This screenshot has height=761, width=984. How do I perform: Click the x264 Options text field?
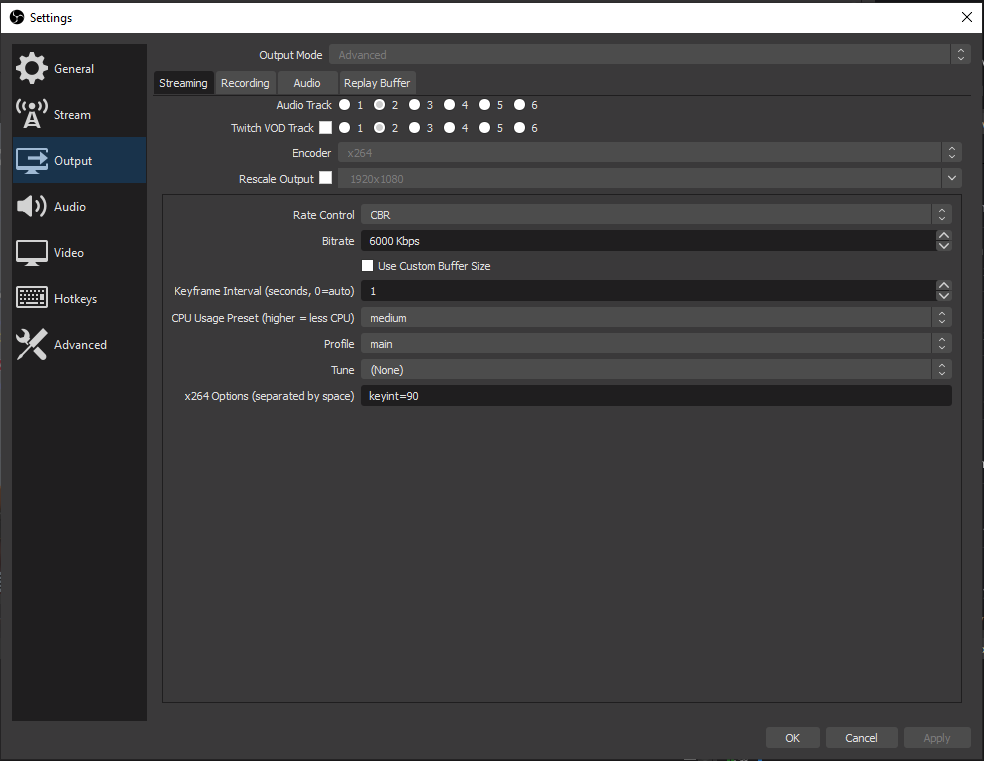tap(656, 395)
